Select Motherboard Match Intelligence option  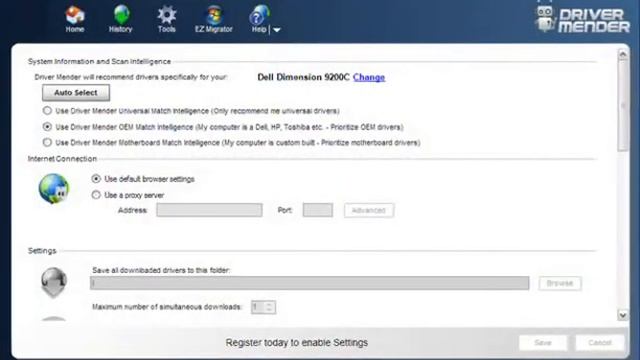coord(47,142)
